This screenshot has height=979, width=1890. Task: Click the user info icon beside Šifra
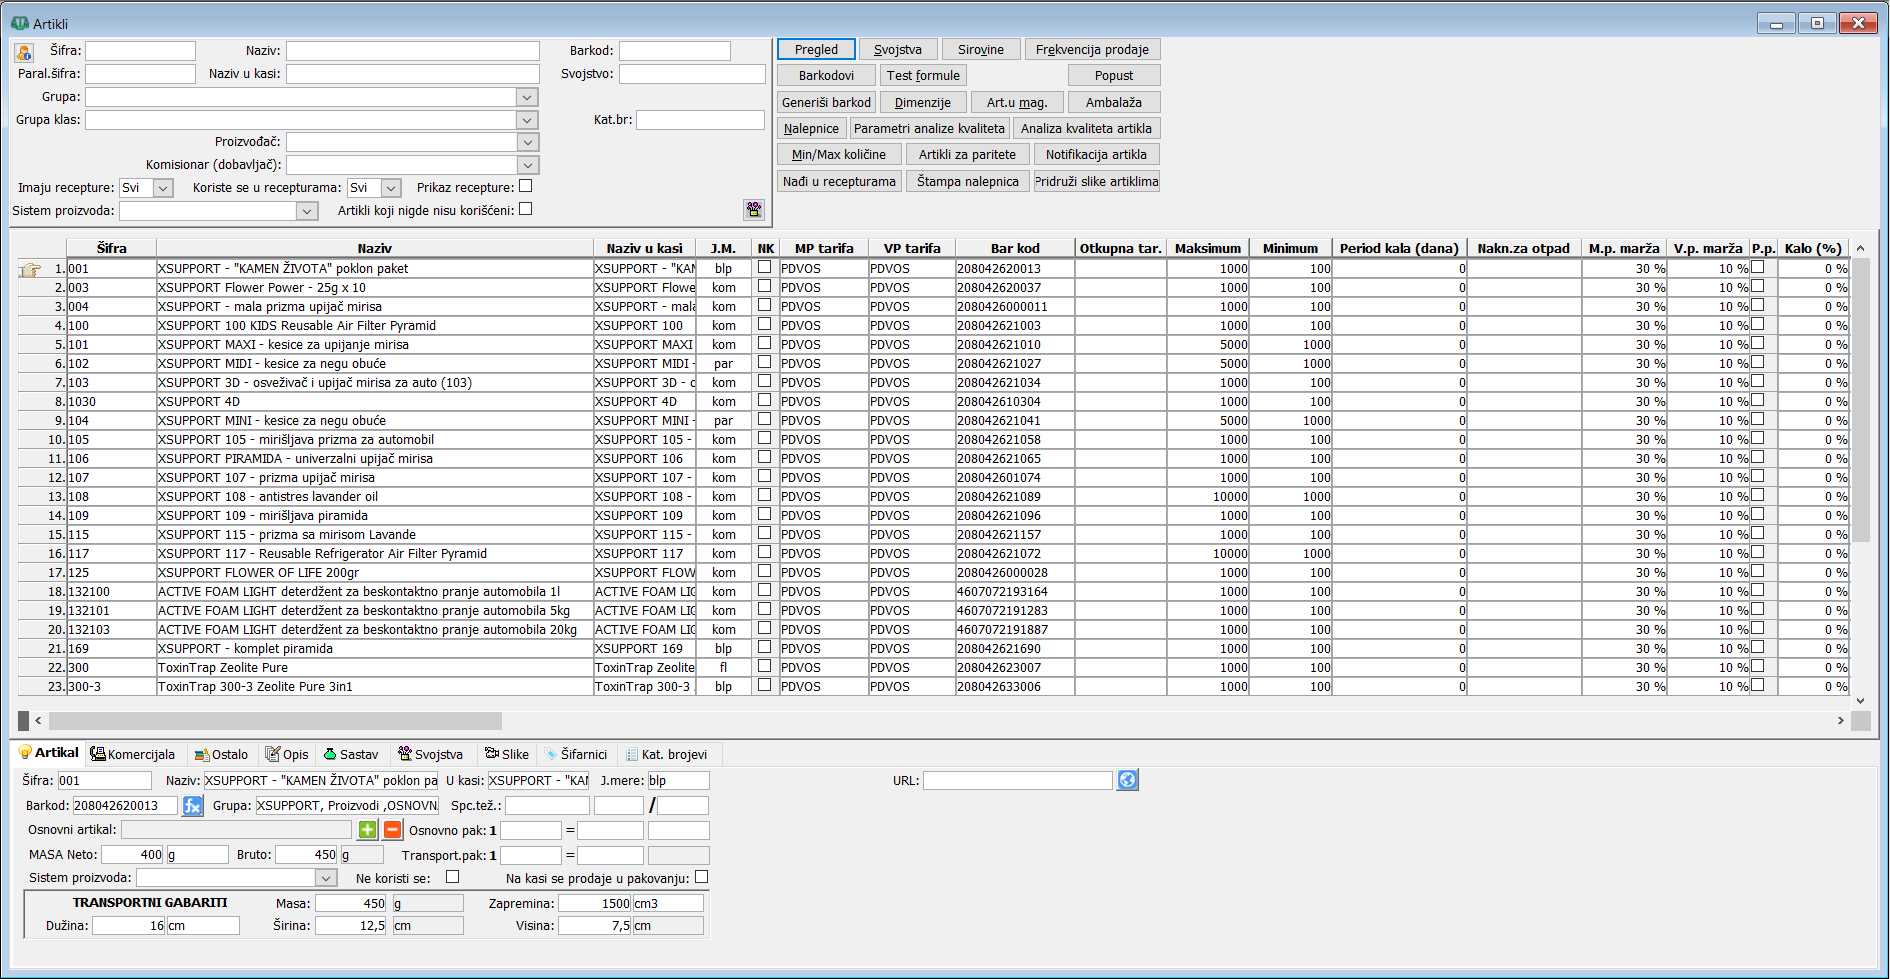pyautogui.click(x=24, y=52)
